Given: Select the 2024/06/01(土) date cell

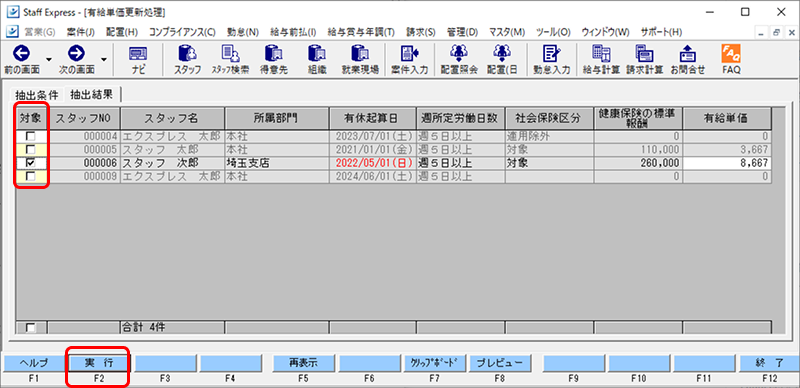Looking at the screenshot, I should click(x=373, y=177).
